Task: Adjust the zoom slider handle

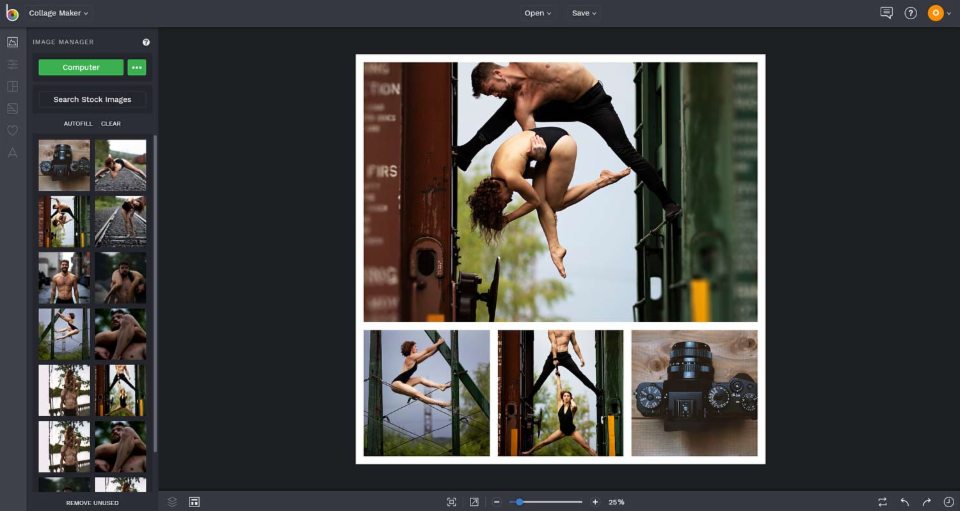Action: [x=519, y=502]
